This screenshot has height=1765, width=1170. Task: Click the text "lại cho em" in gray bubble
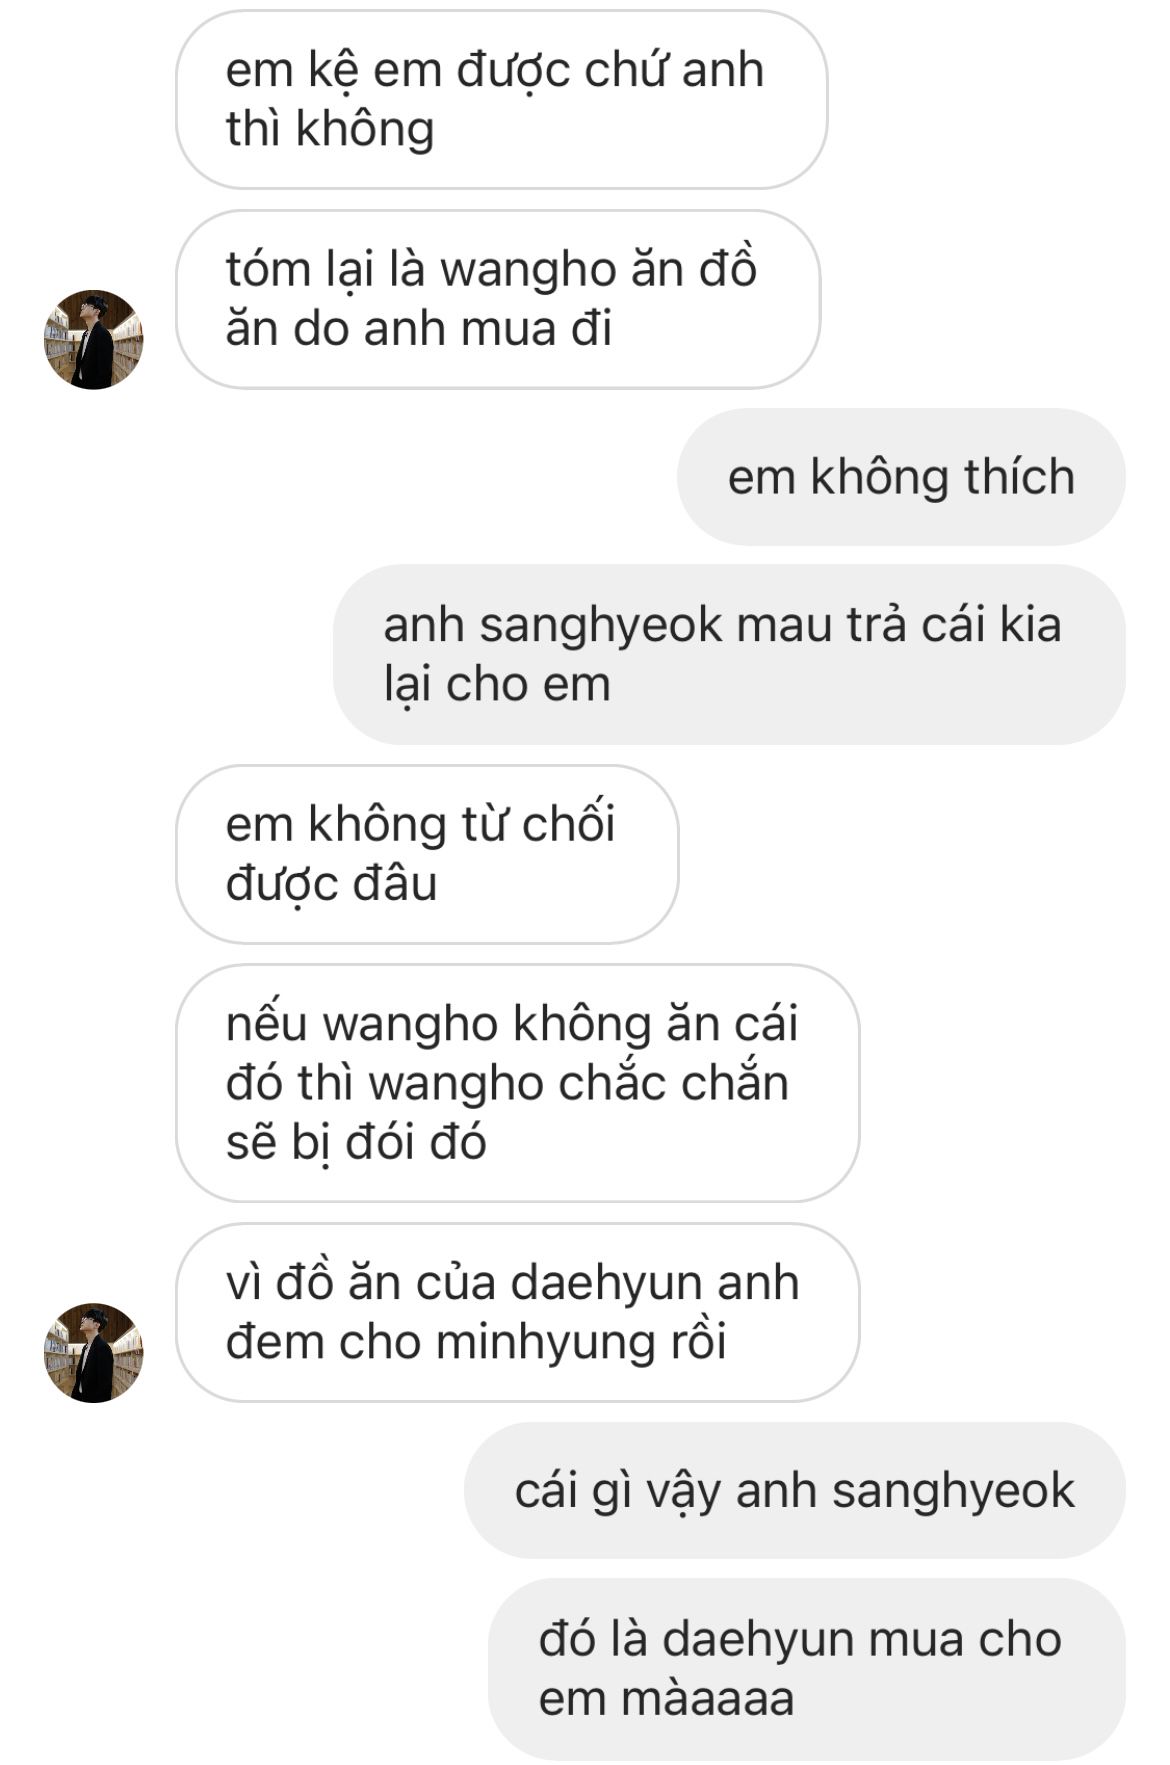(x=497, y=685)
